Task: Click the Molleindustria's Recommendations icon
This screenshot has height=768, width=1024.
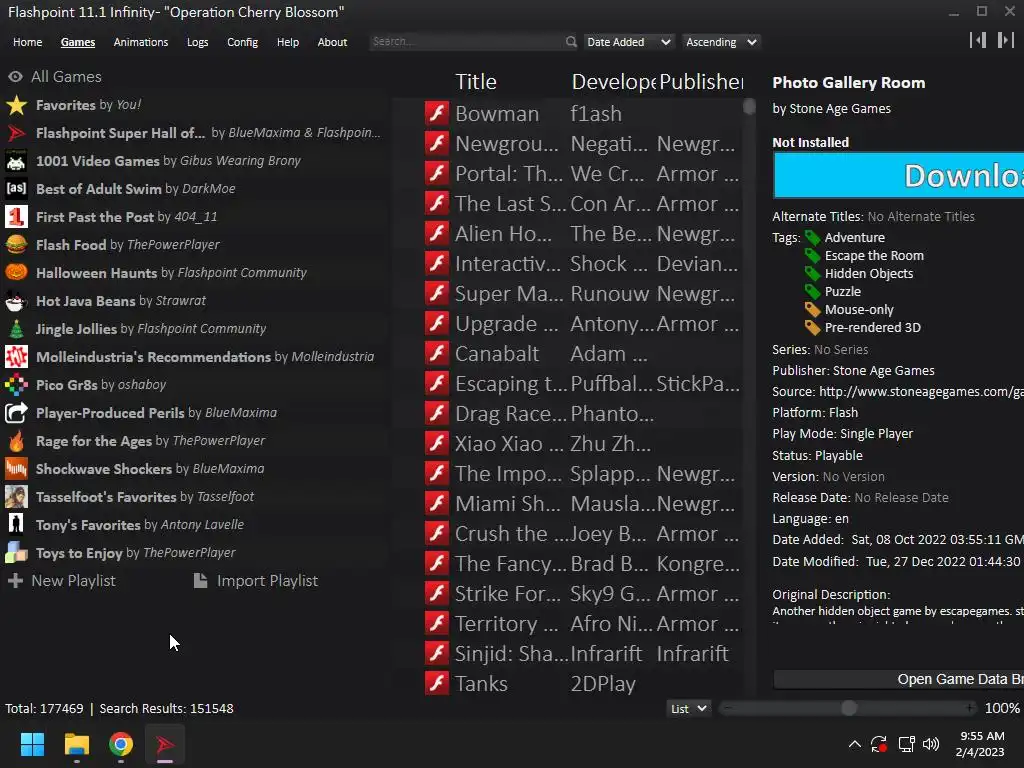Action: click(16, 357)
